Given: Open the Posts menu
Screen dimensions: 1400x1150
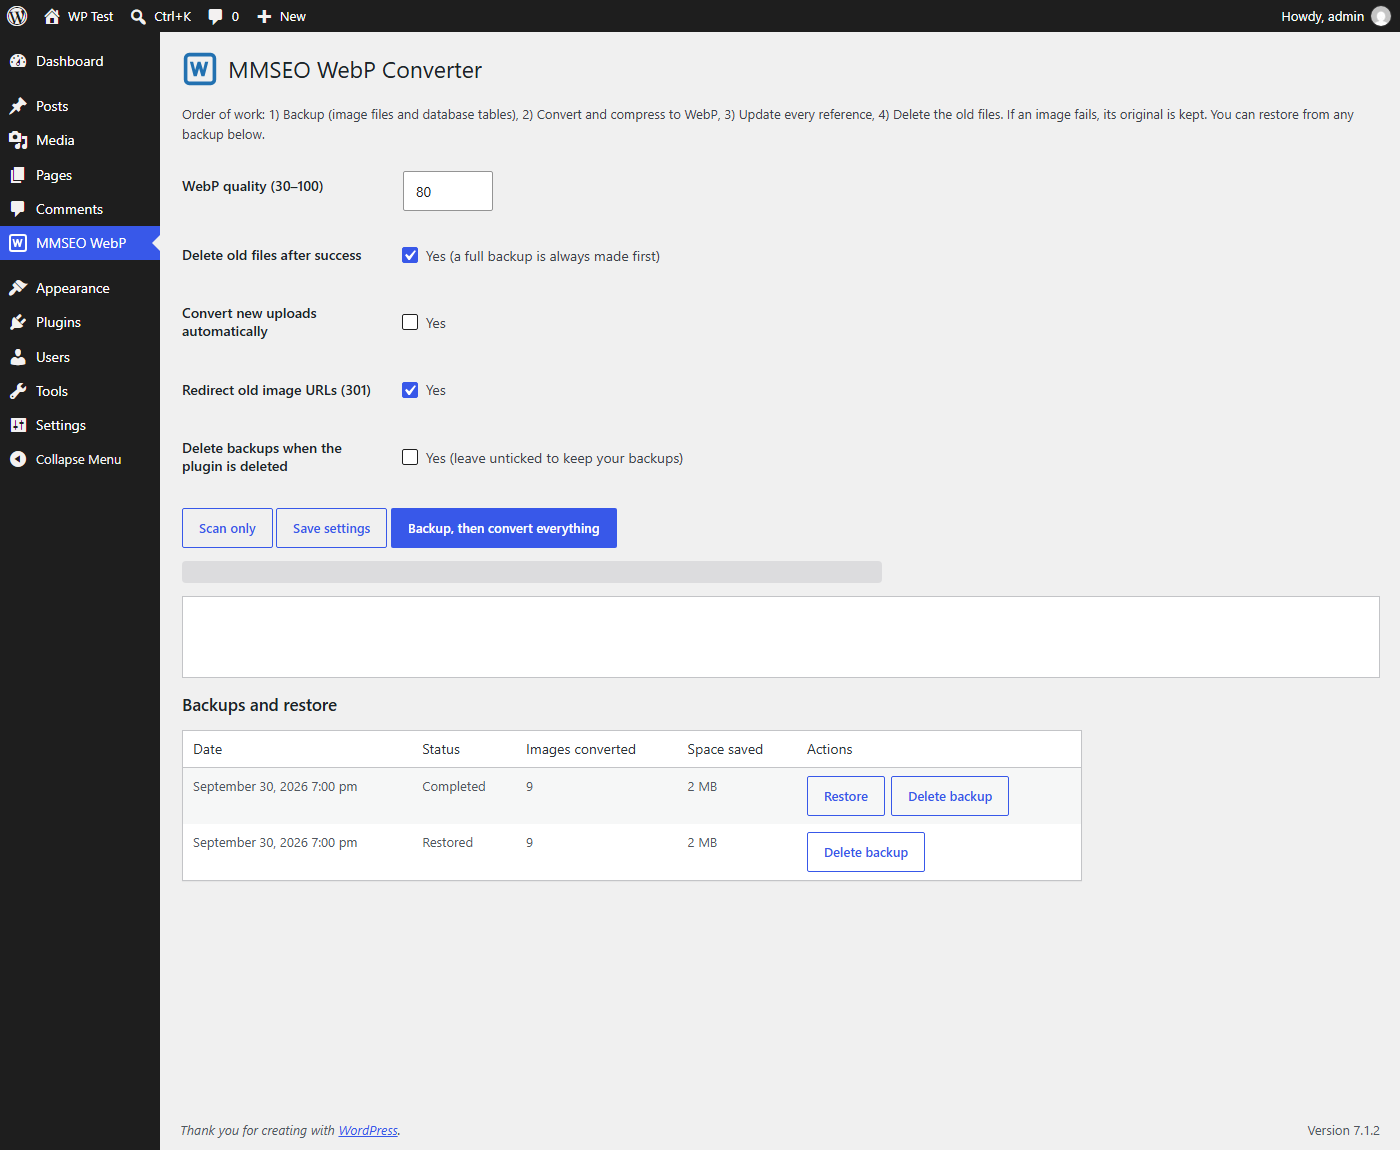Looking at the screenshot, I should pyautogui.click(x=80, y=106).
